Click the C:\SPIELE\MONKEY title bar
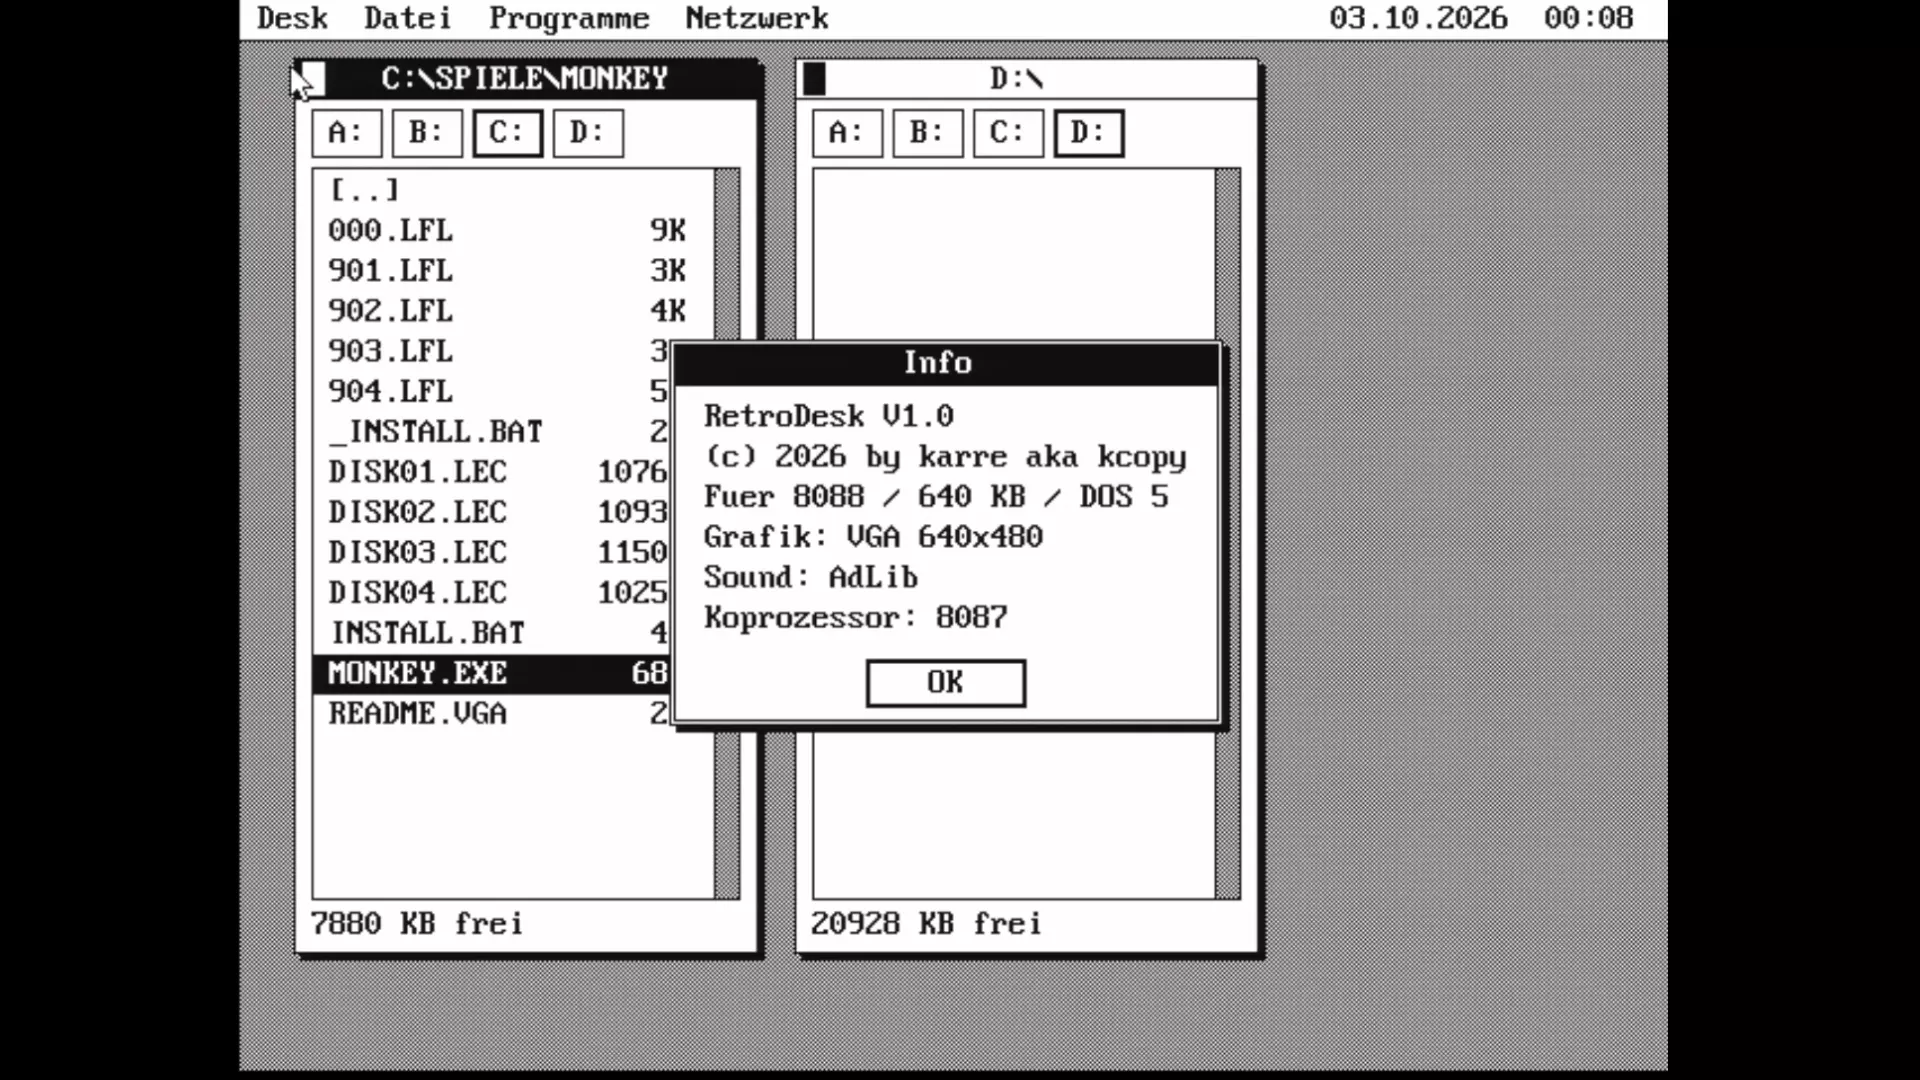1920x1080 pixels. [524, 79]
